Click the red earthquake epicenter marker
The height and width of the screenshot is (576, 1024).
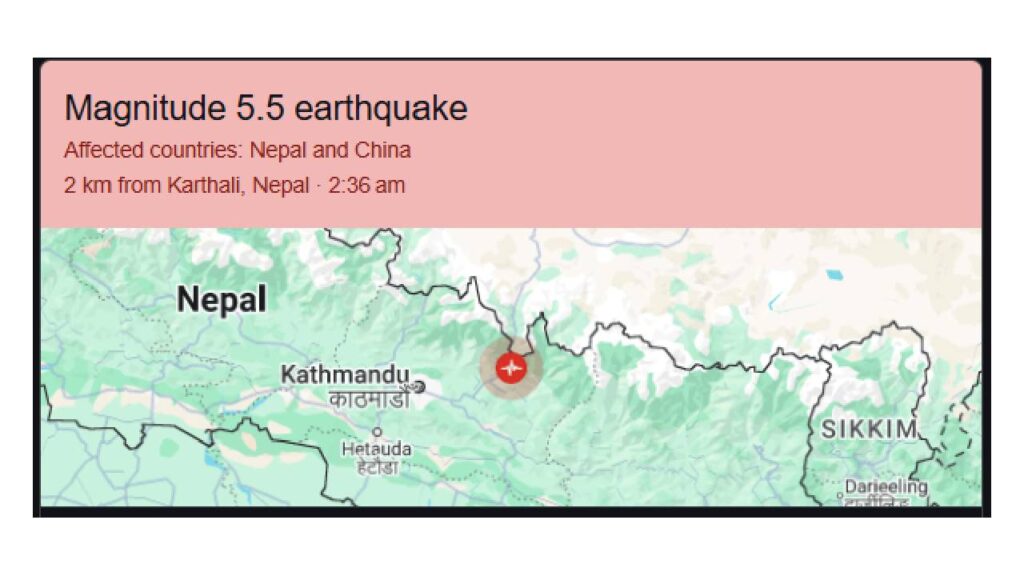[511, 367]
